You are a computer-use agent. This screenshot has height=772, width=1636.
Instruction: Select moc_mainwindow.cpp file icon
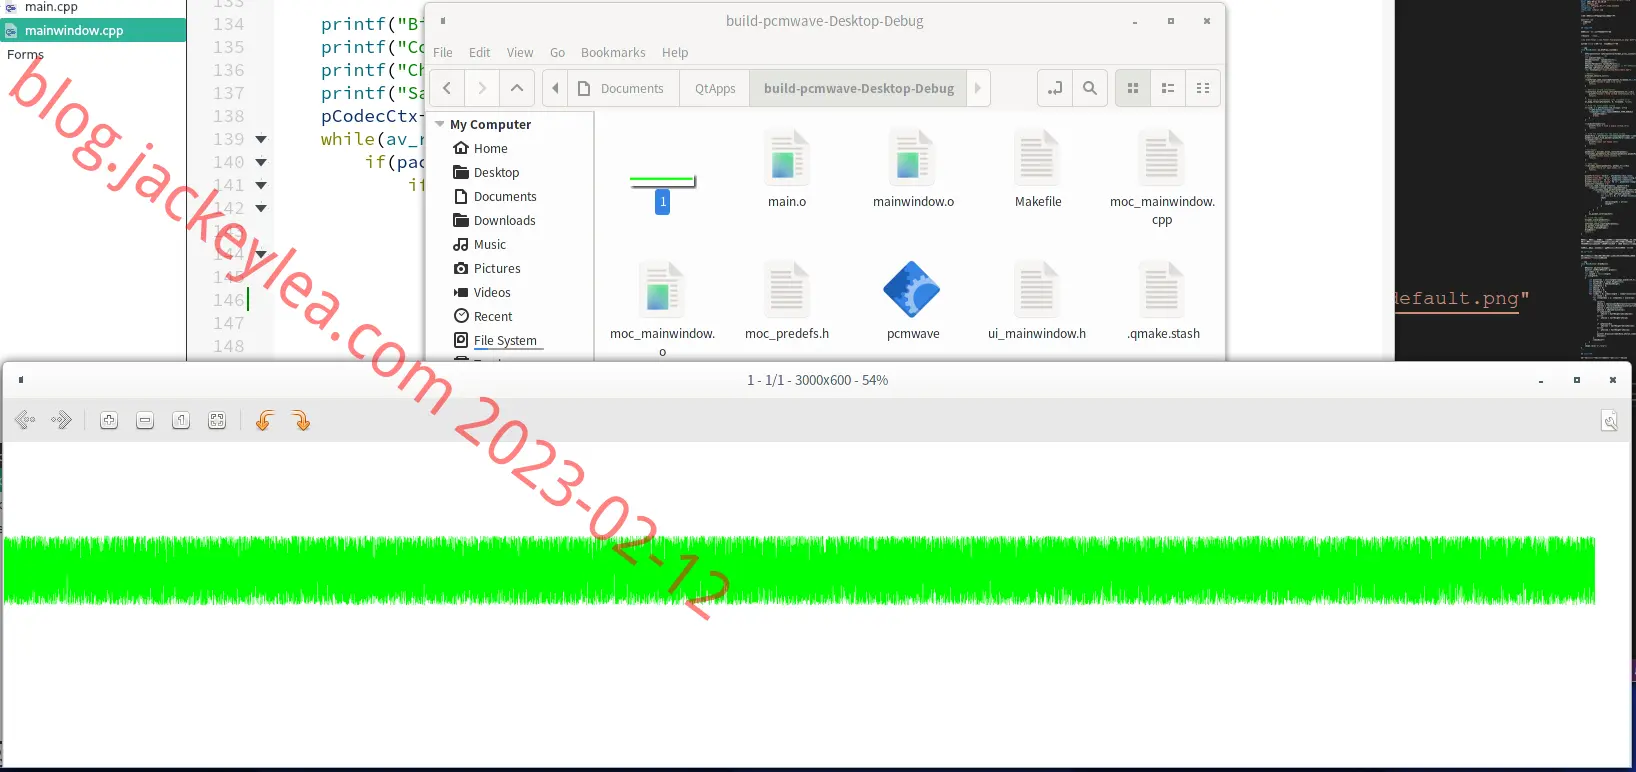(1162, 158)
